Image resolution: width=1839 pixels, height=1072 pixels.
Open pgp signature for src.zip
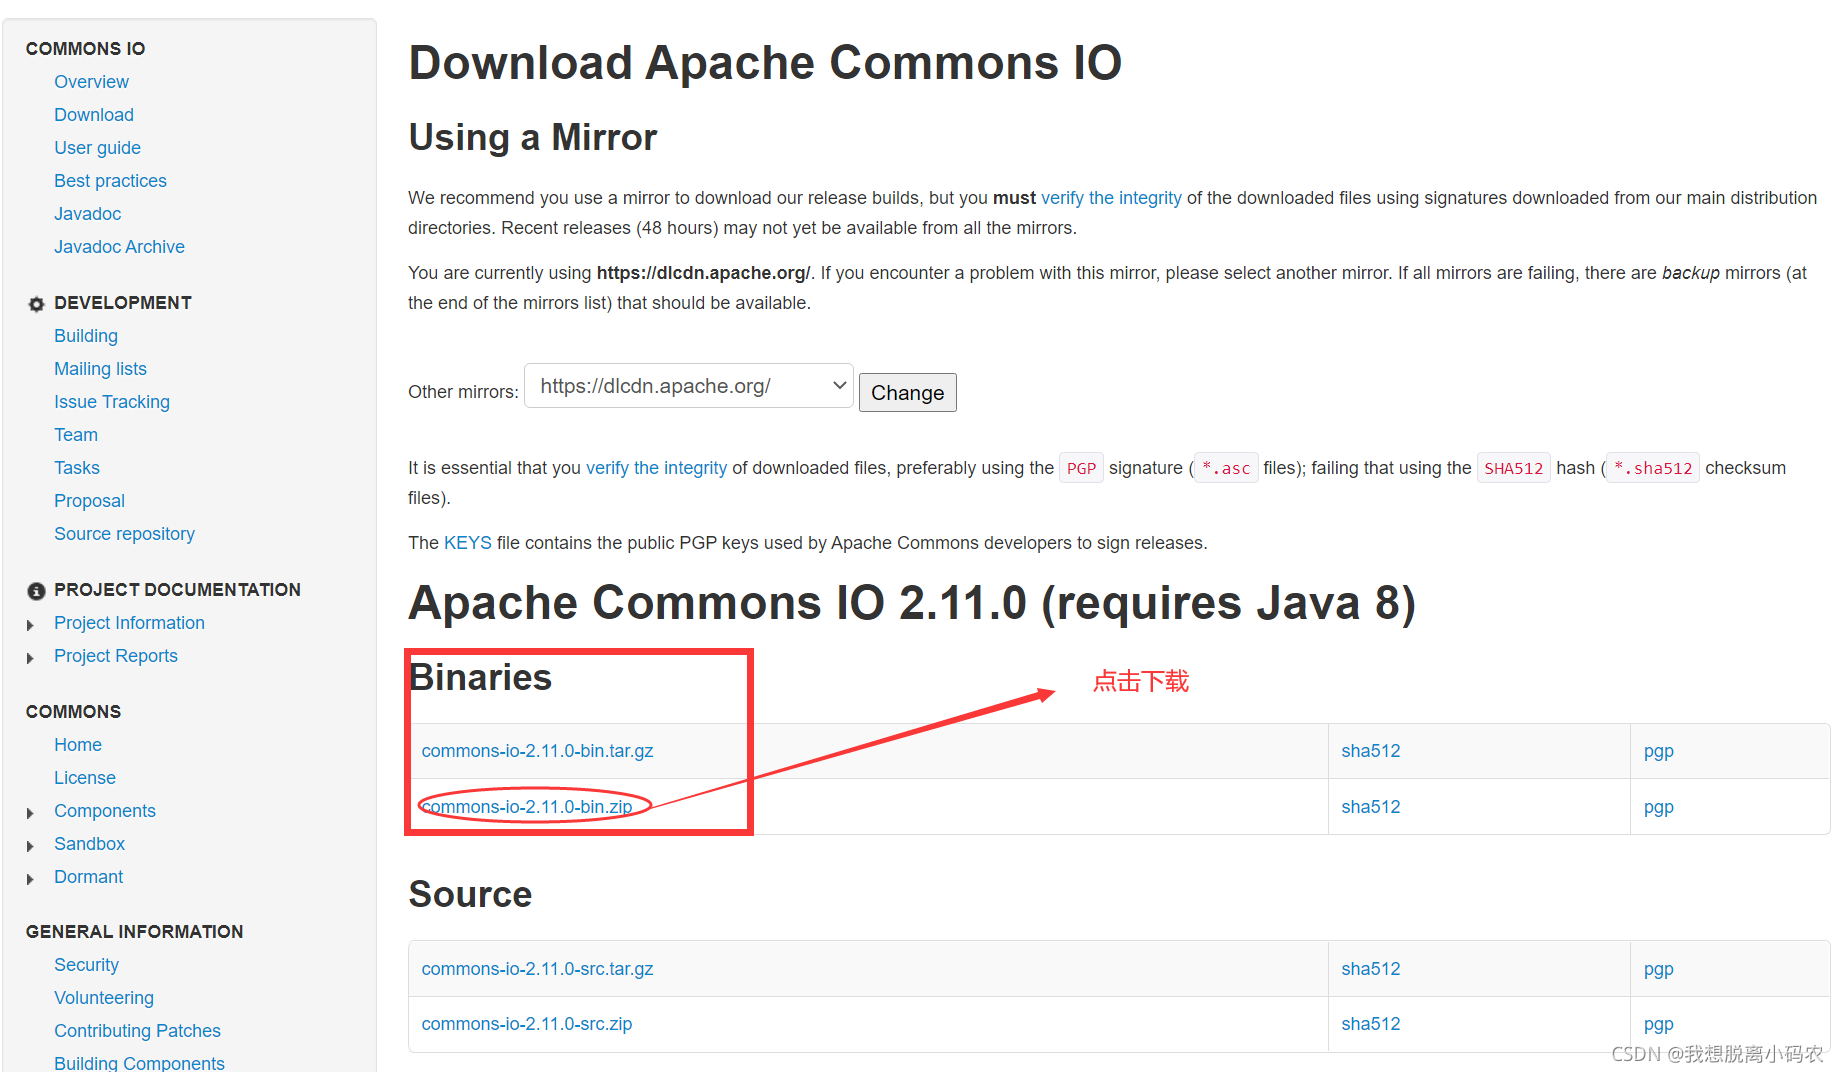1658,1025
